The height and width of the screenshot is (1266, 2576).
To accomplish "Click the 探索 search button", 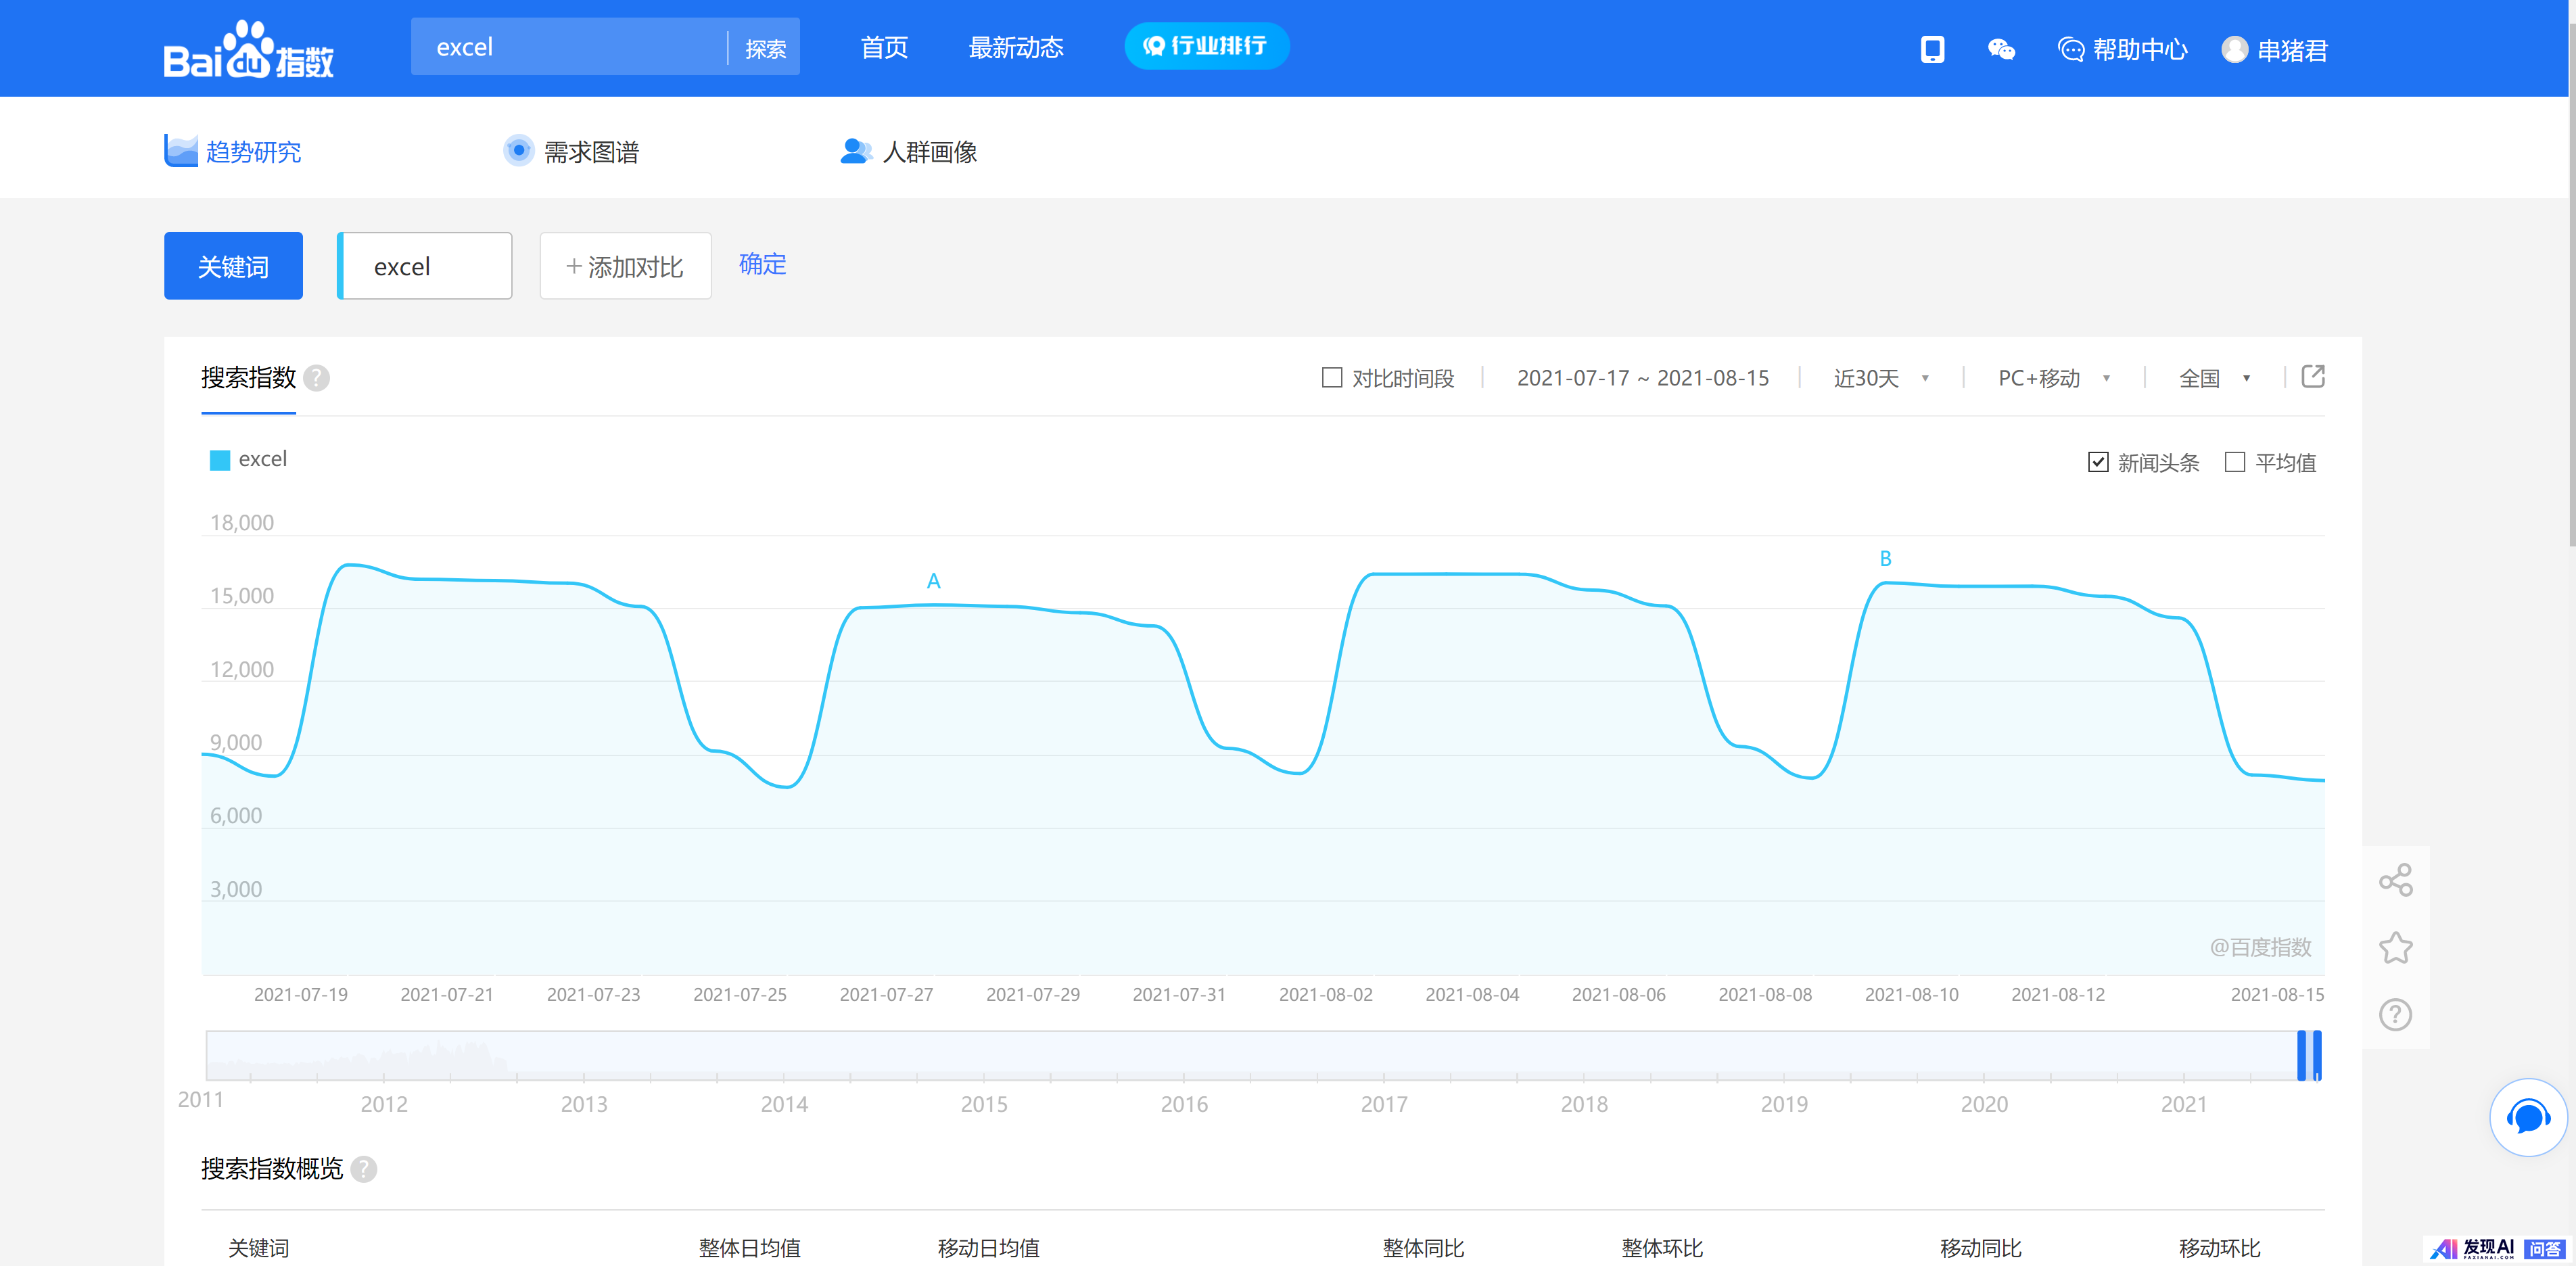I will tap(765, 48).
